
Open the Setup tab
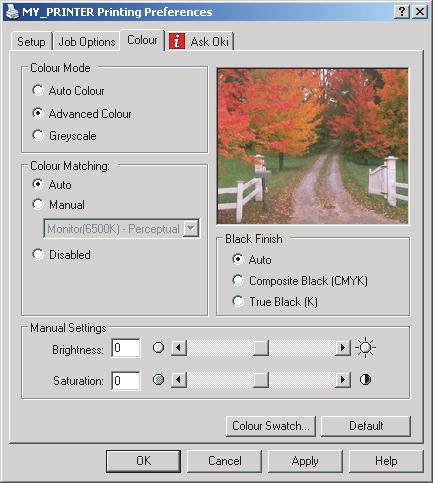pos(31,42)
